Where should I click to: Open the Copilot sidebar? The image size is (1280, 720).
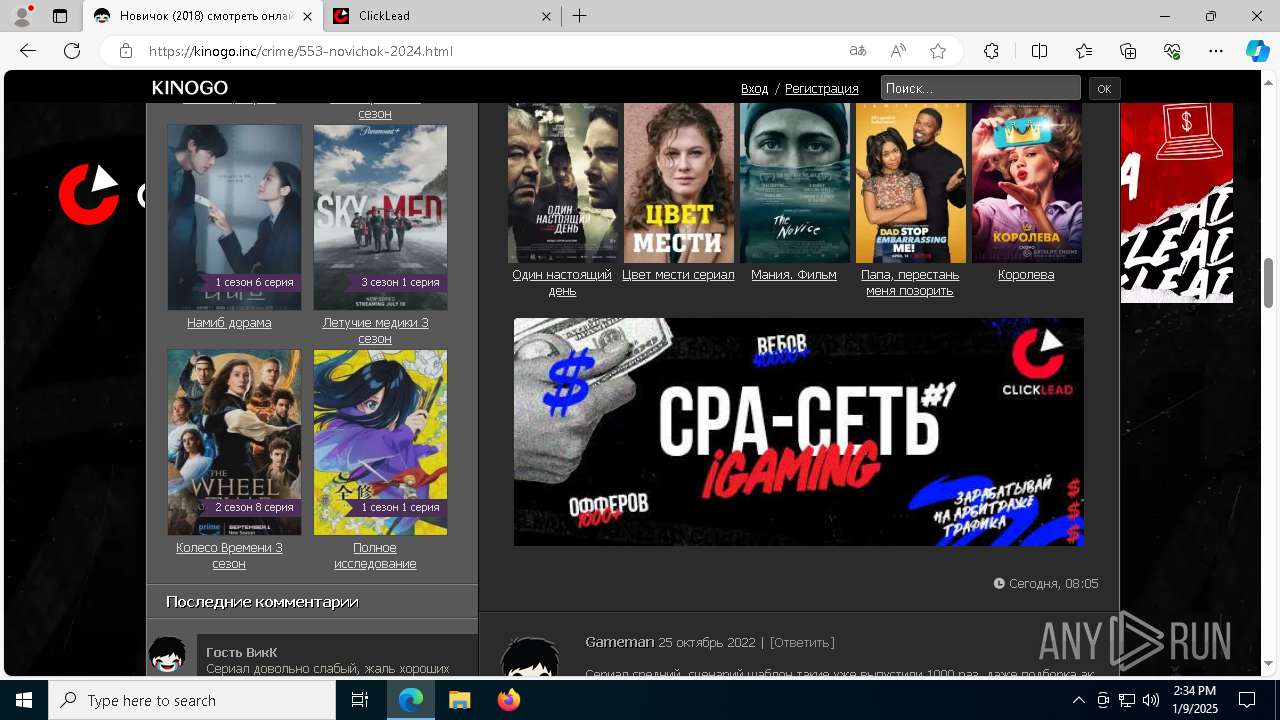pyautogui.click(x=1257, y=51)
